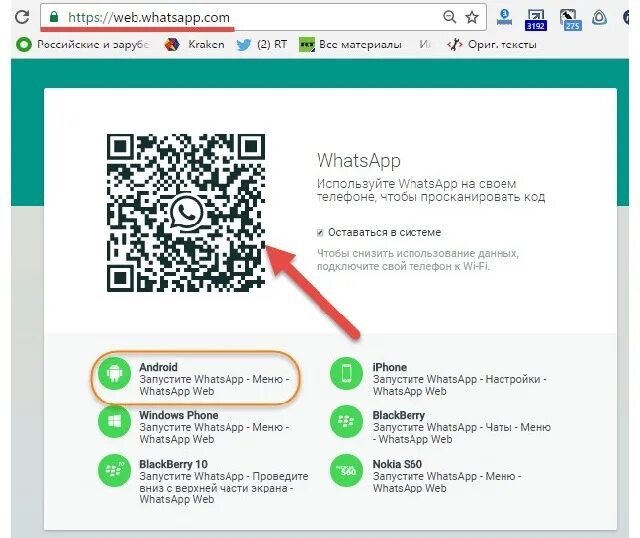Click the WhatsApp logo inside the QR code

(186, 213)
